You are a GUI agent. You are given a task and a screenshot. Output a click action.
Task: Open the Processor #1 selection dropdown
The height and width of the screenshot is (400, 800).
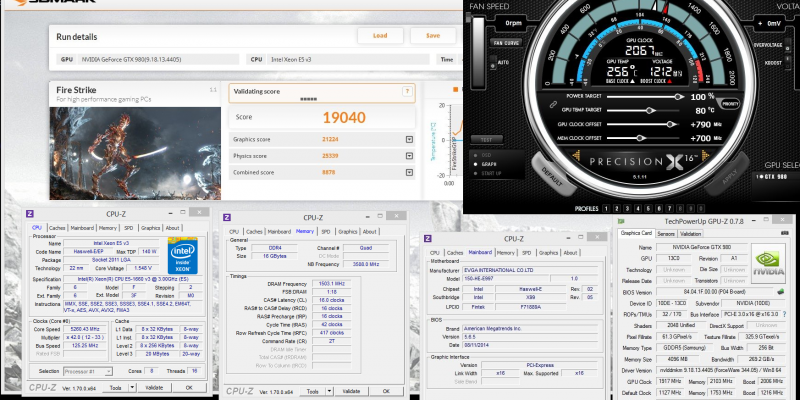click(x=88, y=371)
